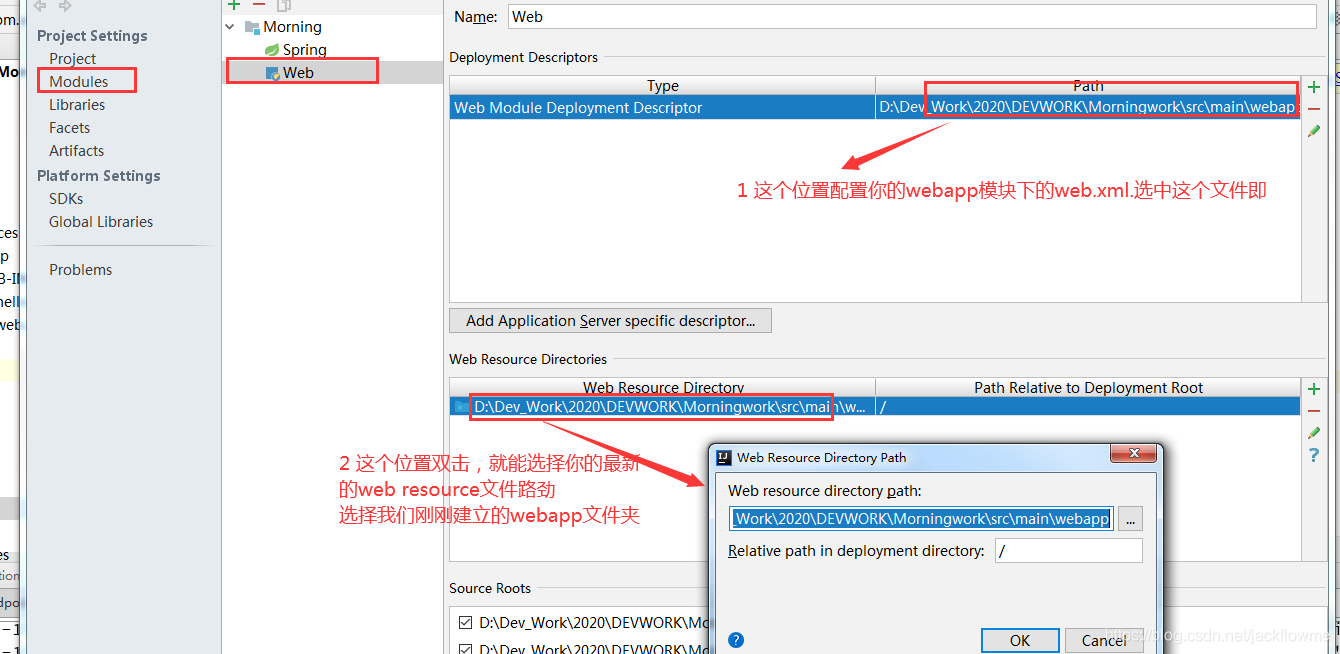Click the Web facet icon in the tree
This screenshot has height=654, width=1340.
pyautogui.click(x=272, y=72)
